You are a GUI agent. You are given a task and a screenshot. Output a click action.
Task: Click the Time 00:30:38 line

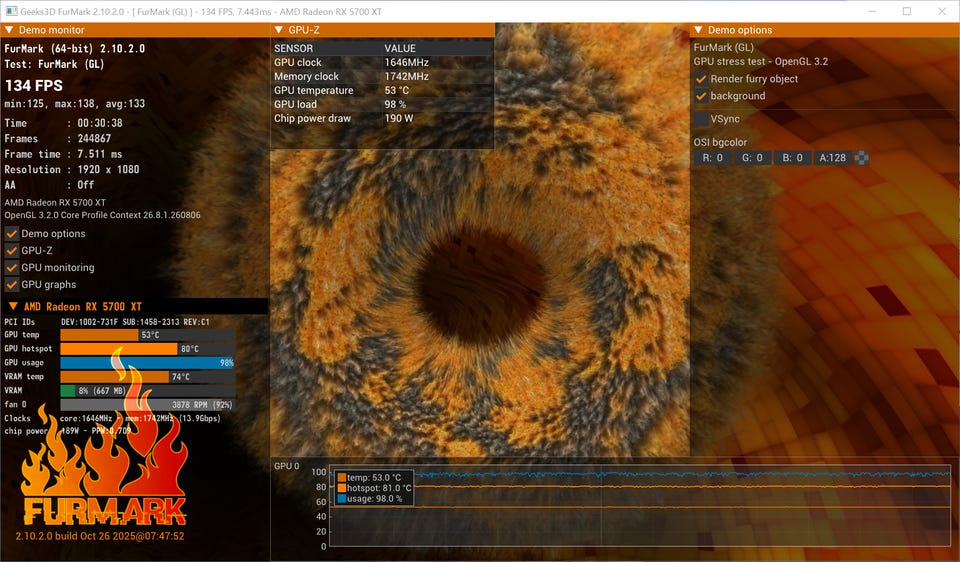click(x=64, y=123)
